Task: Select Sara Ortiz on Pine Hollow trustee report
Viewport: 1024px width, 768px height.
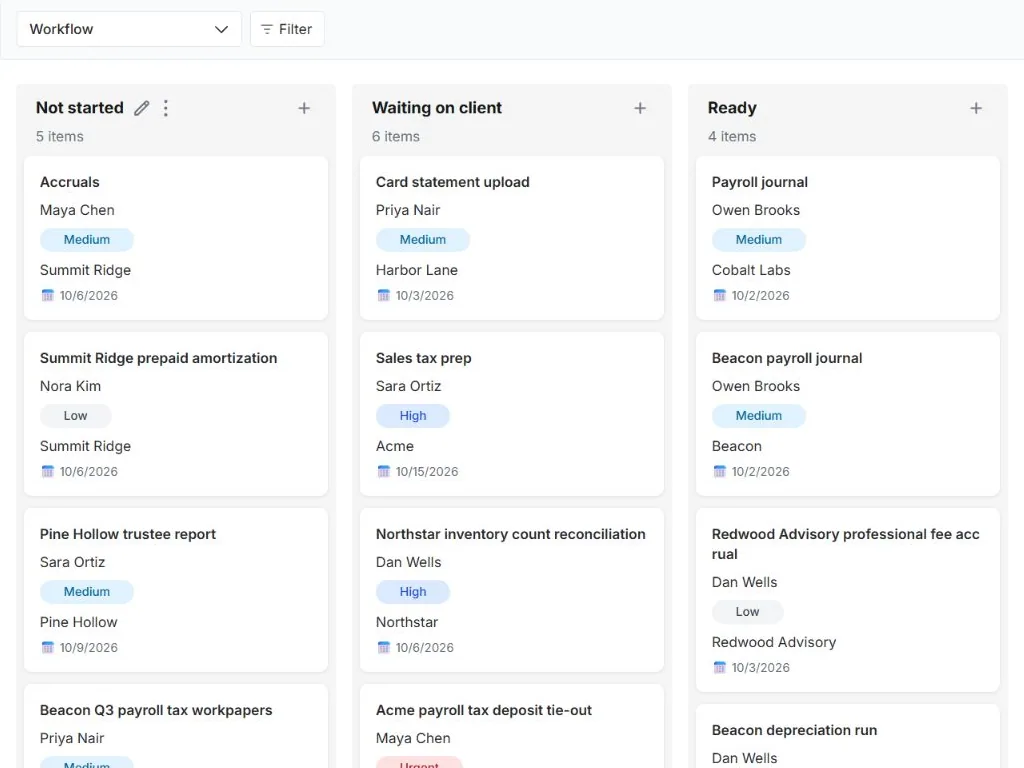Action: [x=72, y=562]
